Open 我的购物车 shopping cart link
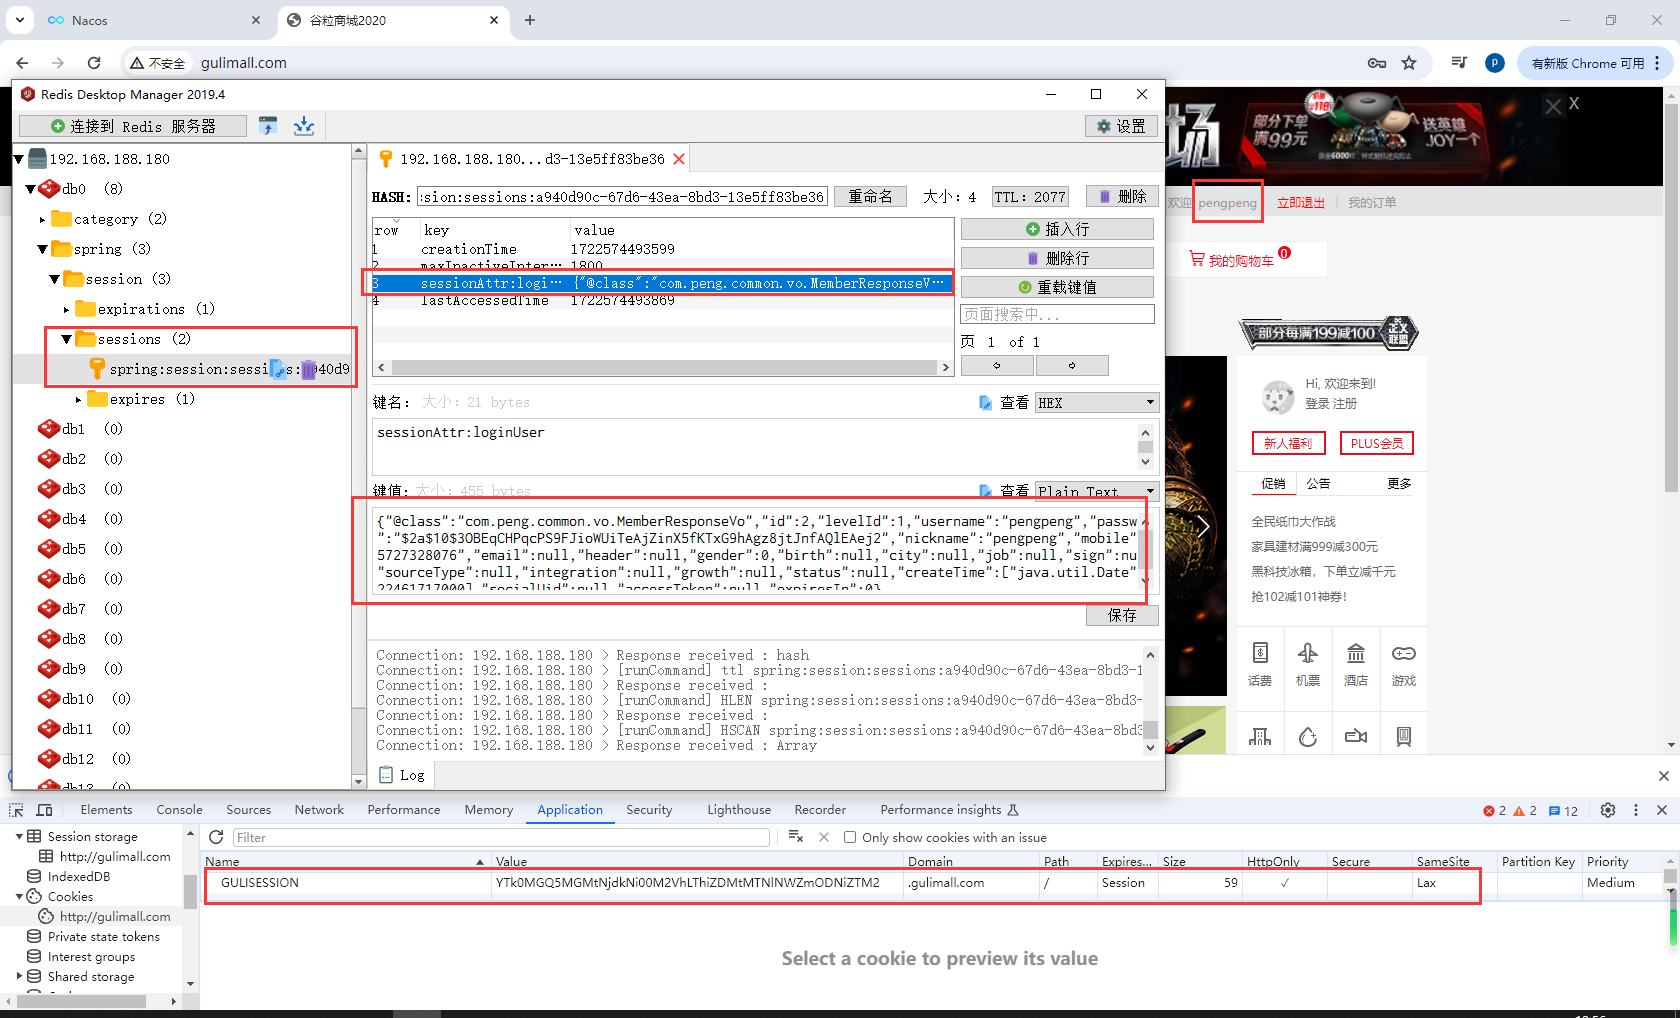This screenshot has width=1680, height=1018. 1240,260
